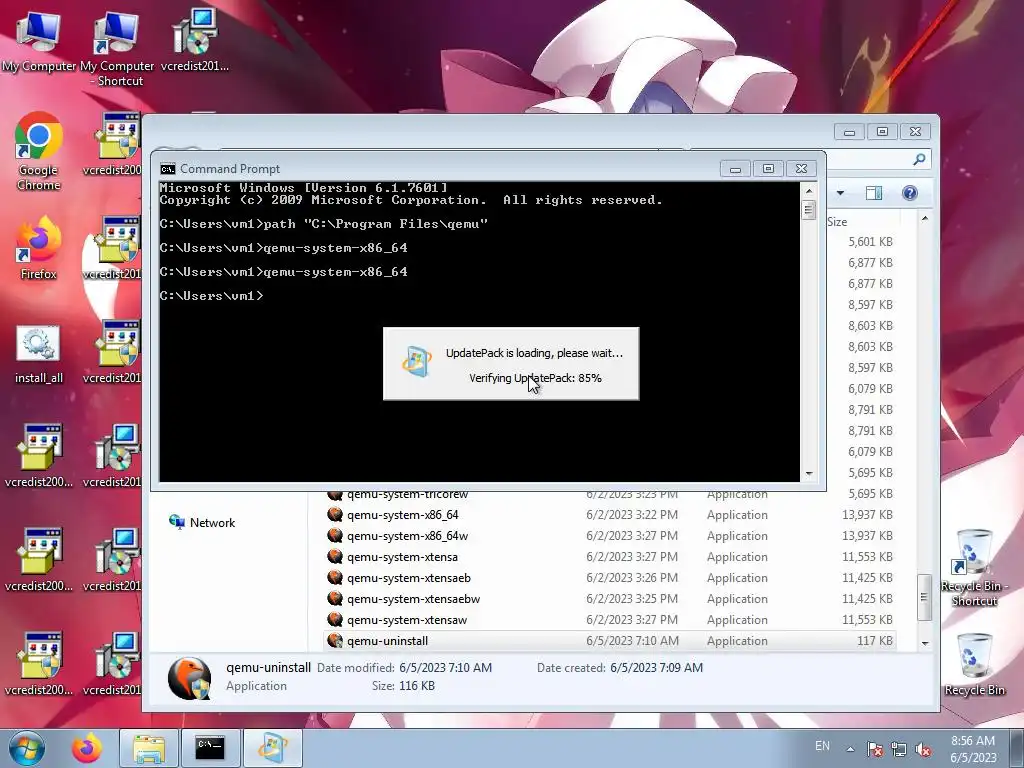Click the Date modified value in details pane
Image resolution: width=1024 pixels, height=768 pixels.
[445, 667]
